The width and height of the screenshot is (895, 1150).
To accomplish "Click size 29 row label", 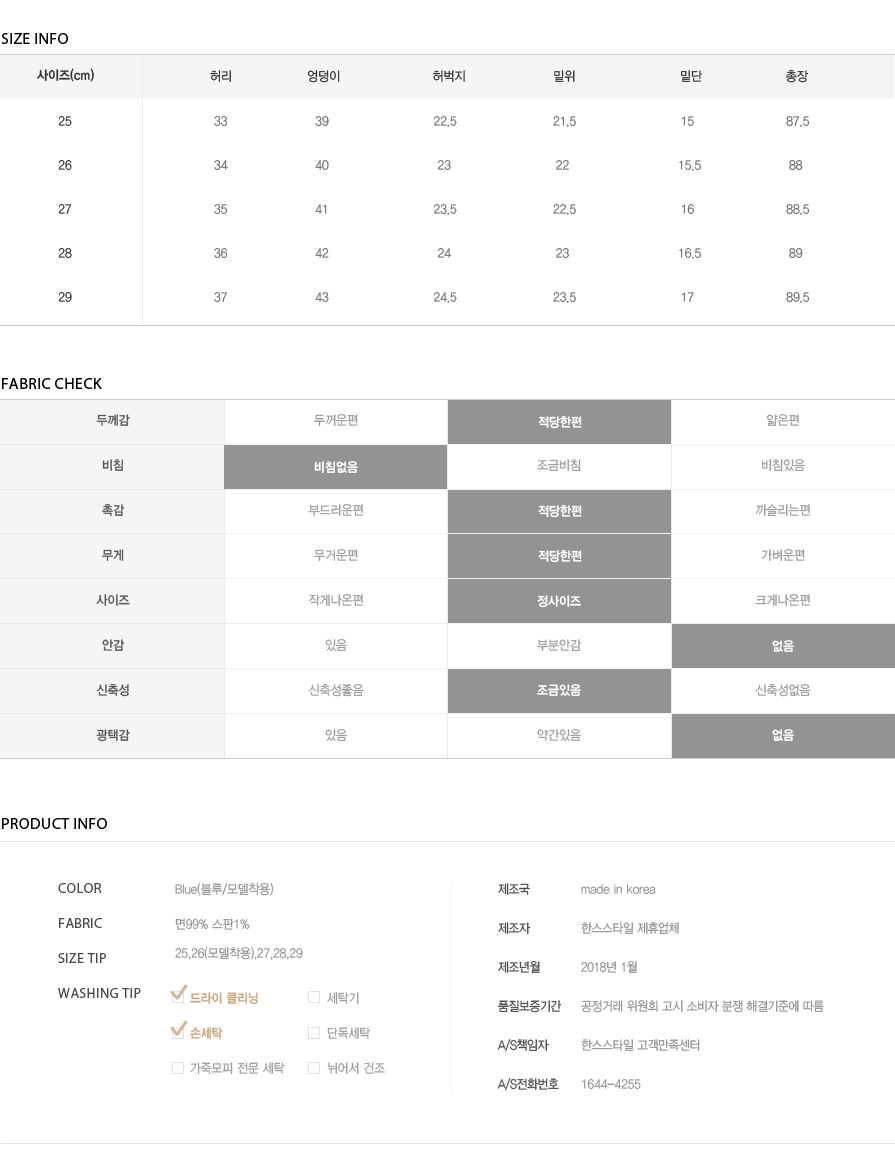I will pyautogui.click(x=65, y=297).
